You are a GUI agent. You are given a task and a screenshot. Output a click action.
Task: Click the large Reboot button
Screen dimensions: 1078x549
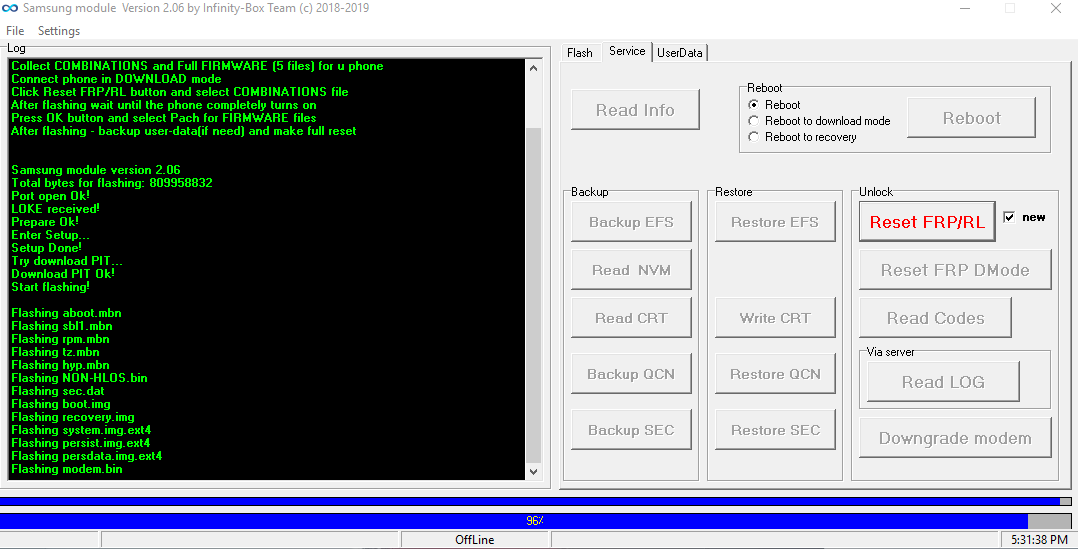(x=971, y=117)
